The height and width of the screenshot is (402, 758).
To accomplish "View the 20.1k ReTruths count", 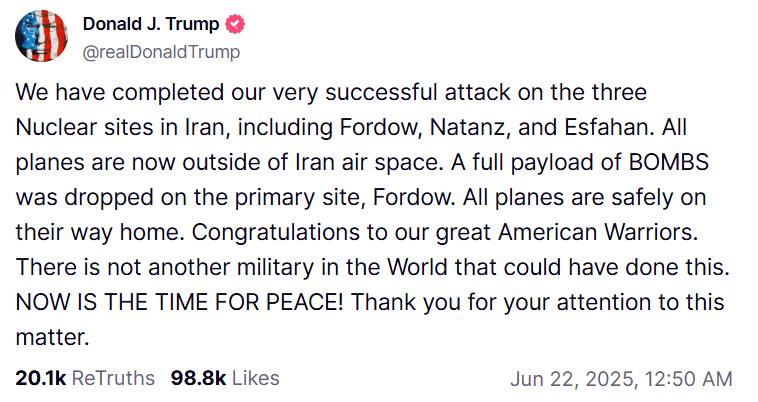I will click(x=41, y=378).
